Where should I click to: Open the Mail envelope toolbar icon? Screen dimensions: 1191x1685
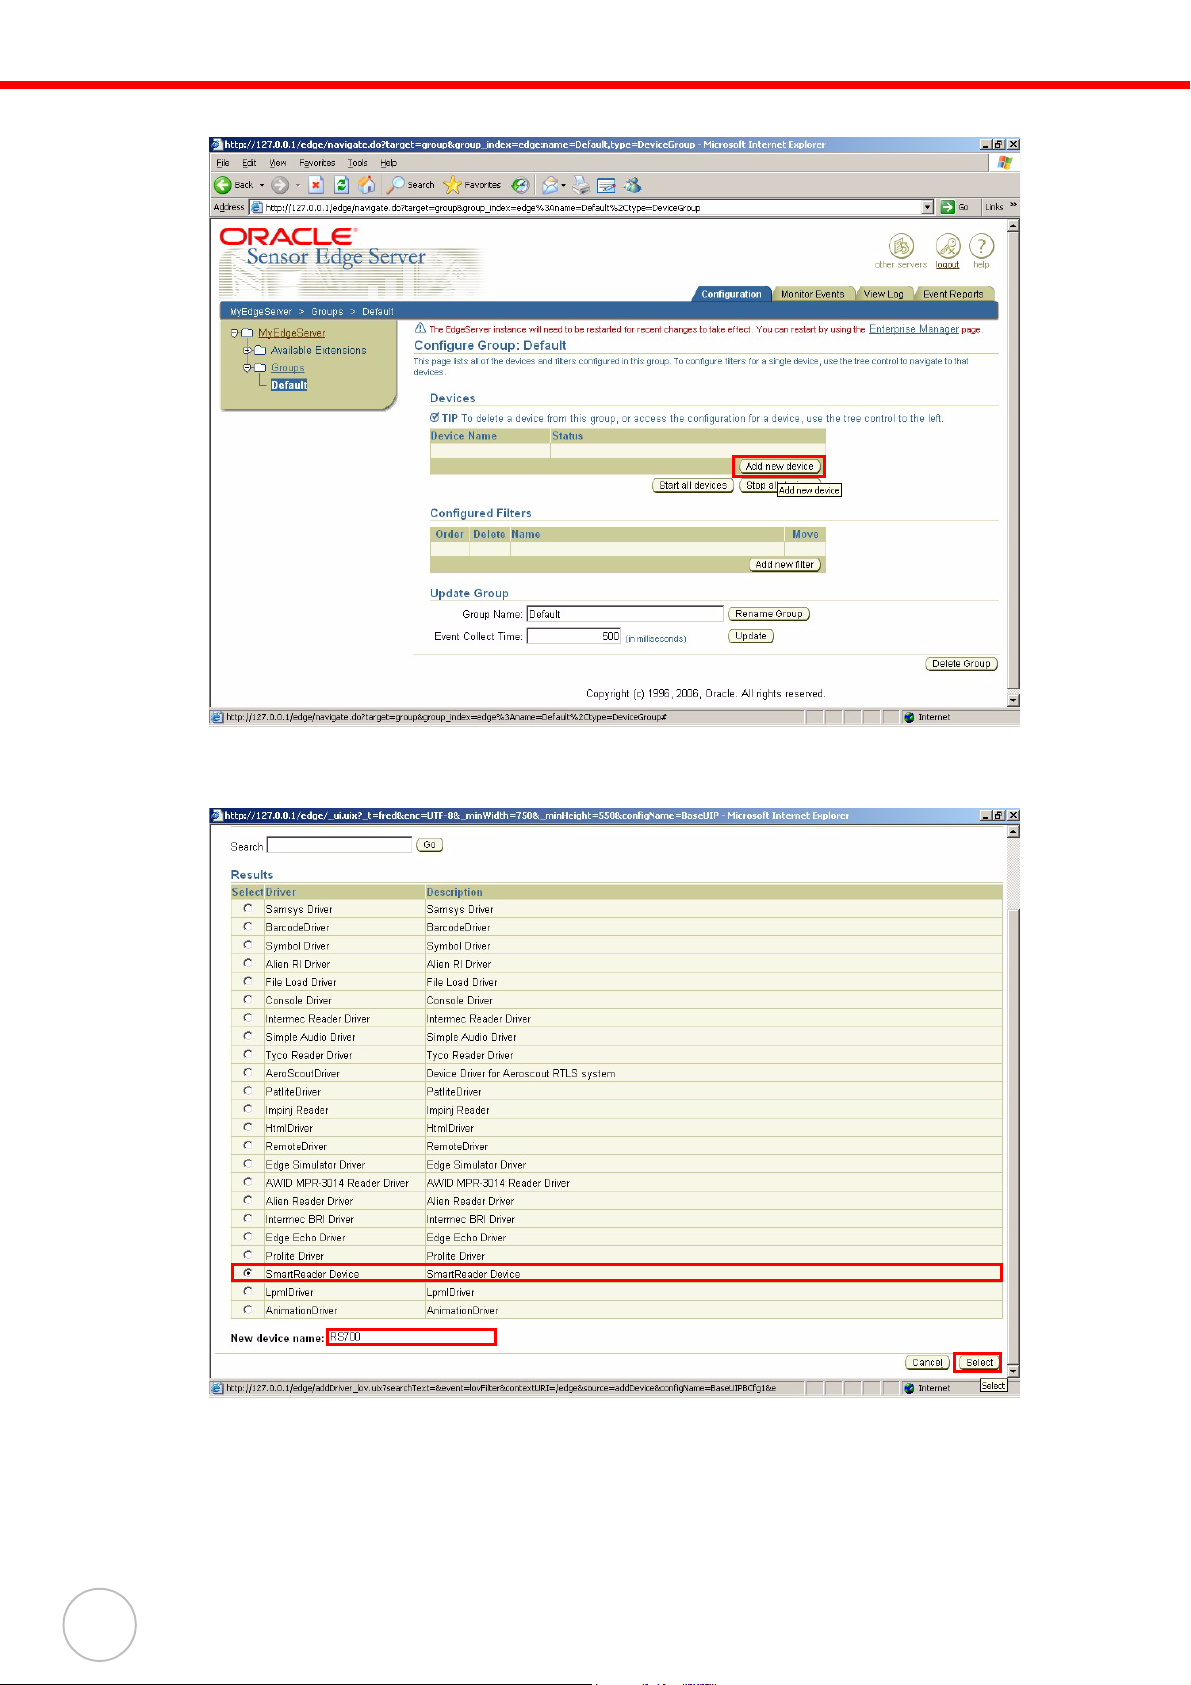(x=550, y=185)
